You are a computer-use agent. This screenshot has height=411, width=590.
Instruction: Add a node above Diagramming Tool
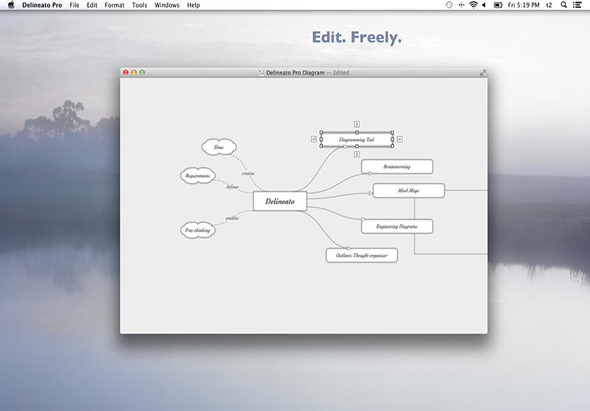click(x=357, y=124)
